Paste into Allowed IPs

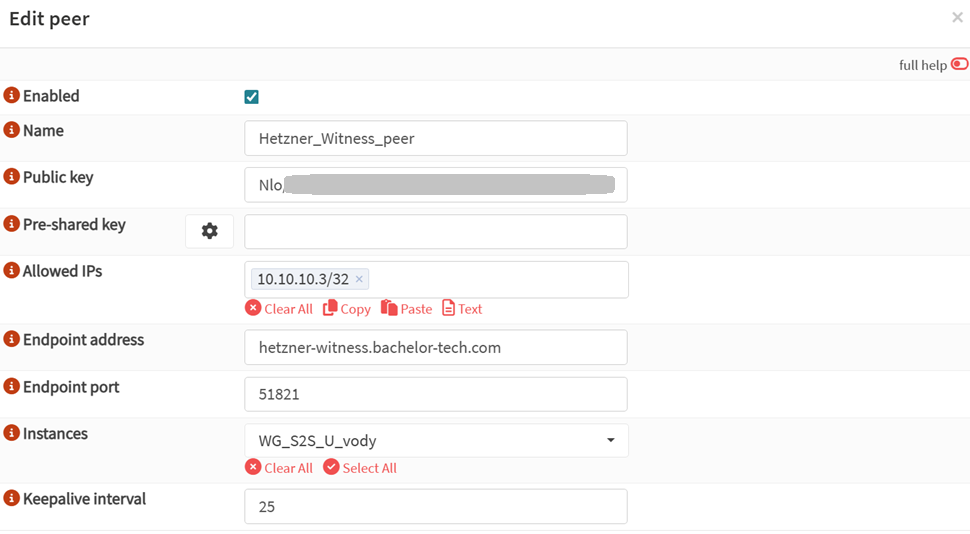406,309
